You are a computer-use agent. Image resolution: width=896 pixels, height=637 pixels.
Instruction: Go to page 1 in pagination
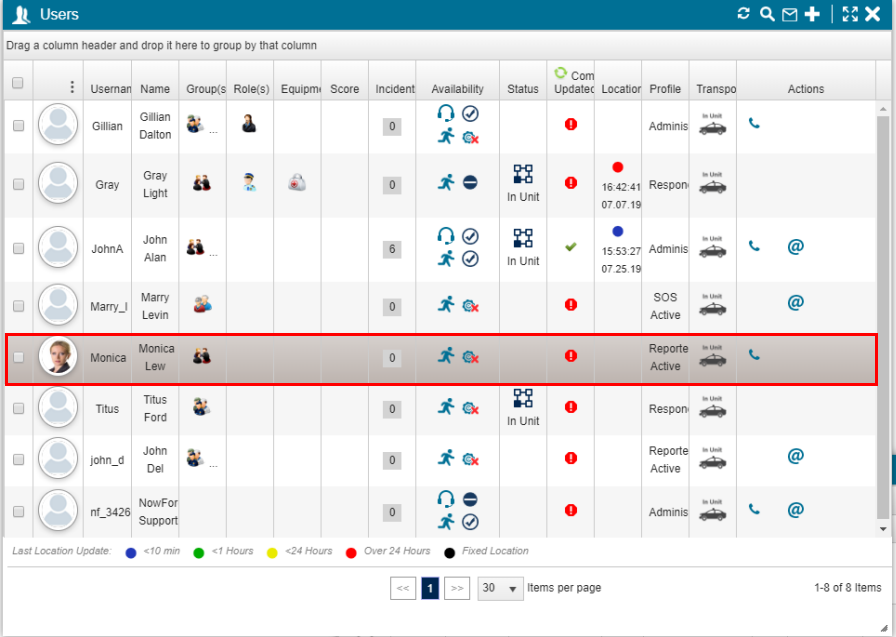coord(430,588)
